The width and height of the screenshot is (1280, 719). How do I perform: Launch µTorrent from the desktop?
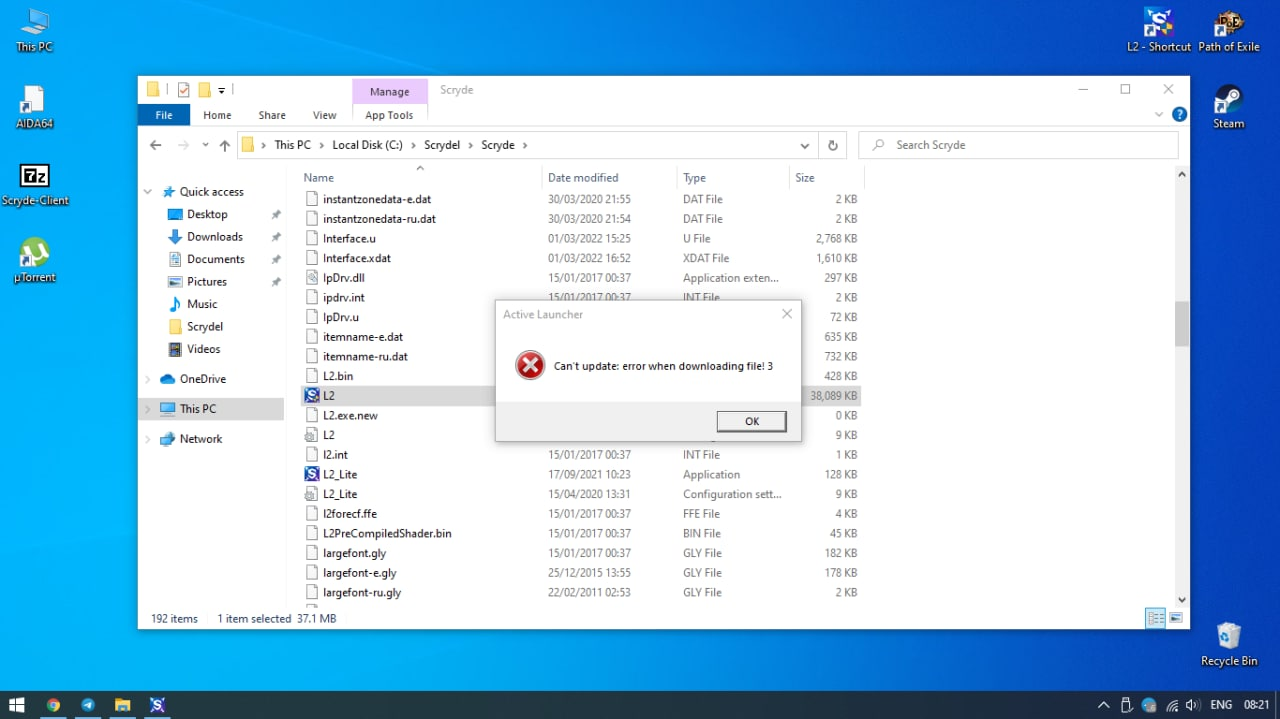tap(34, 255)
